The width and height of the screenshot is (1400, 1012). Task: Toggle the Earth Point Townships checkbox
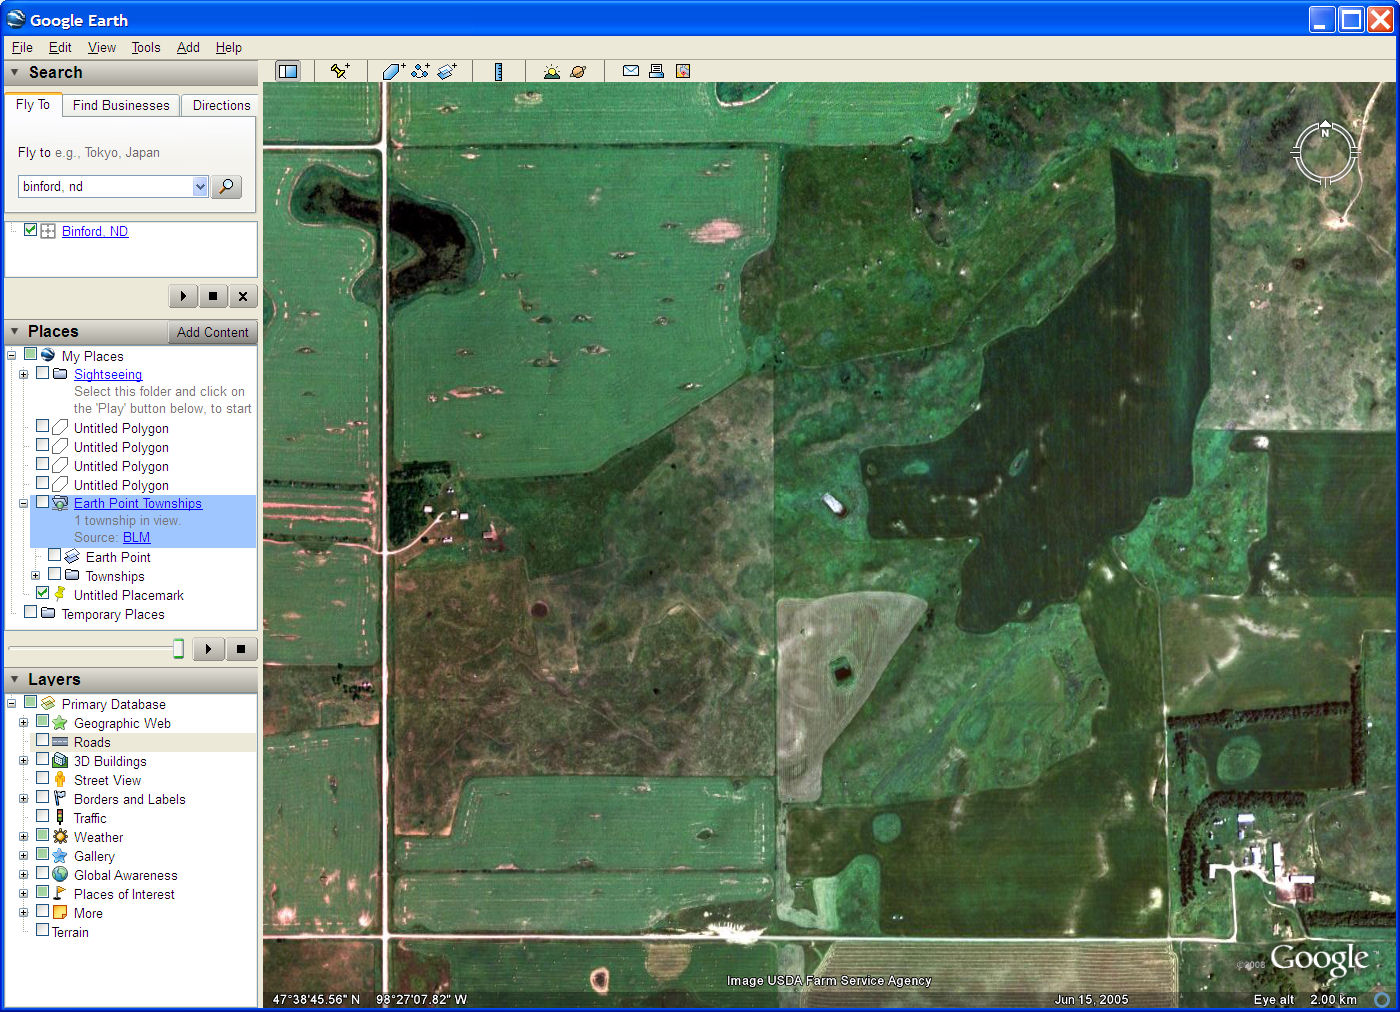tap(43, 502)
